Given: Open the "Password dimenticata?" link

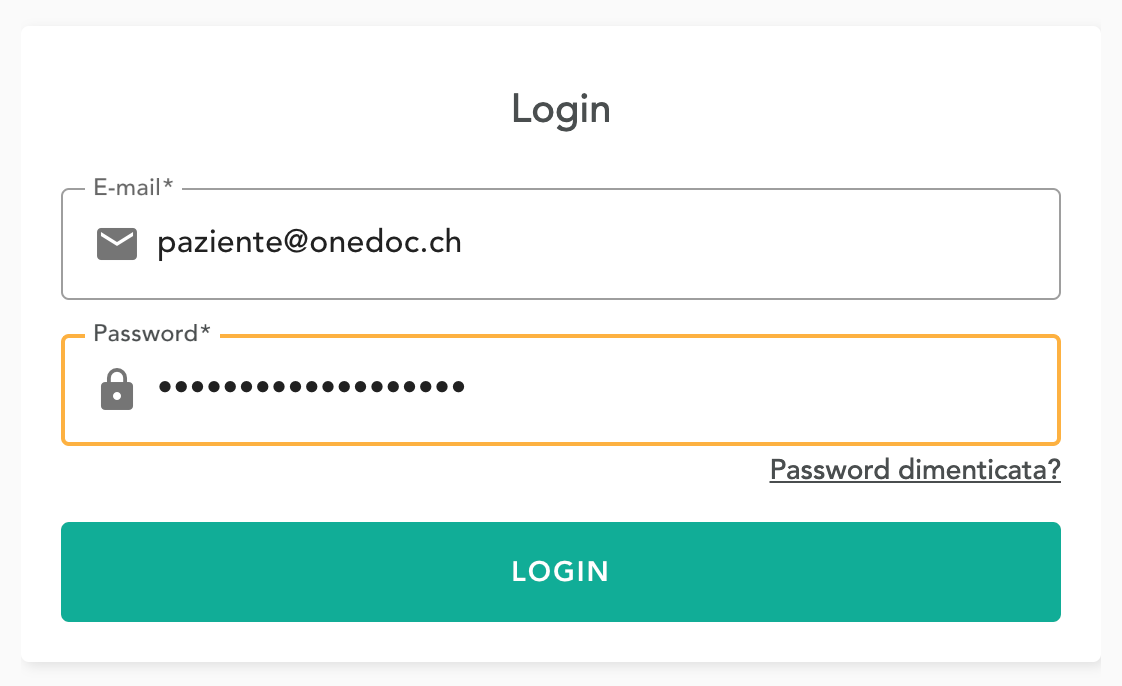Looking at the screenshot, I should coord(914,470).
